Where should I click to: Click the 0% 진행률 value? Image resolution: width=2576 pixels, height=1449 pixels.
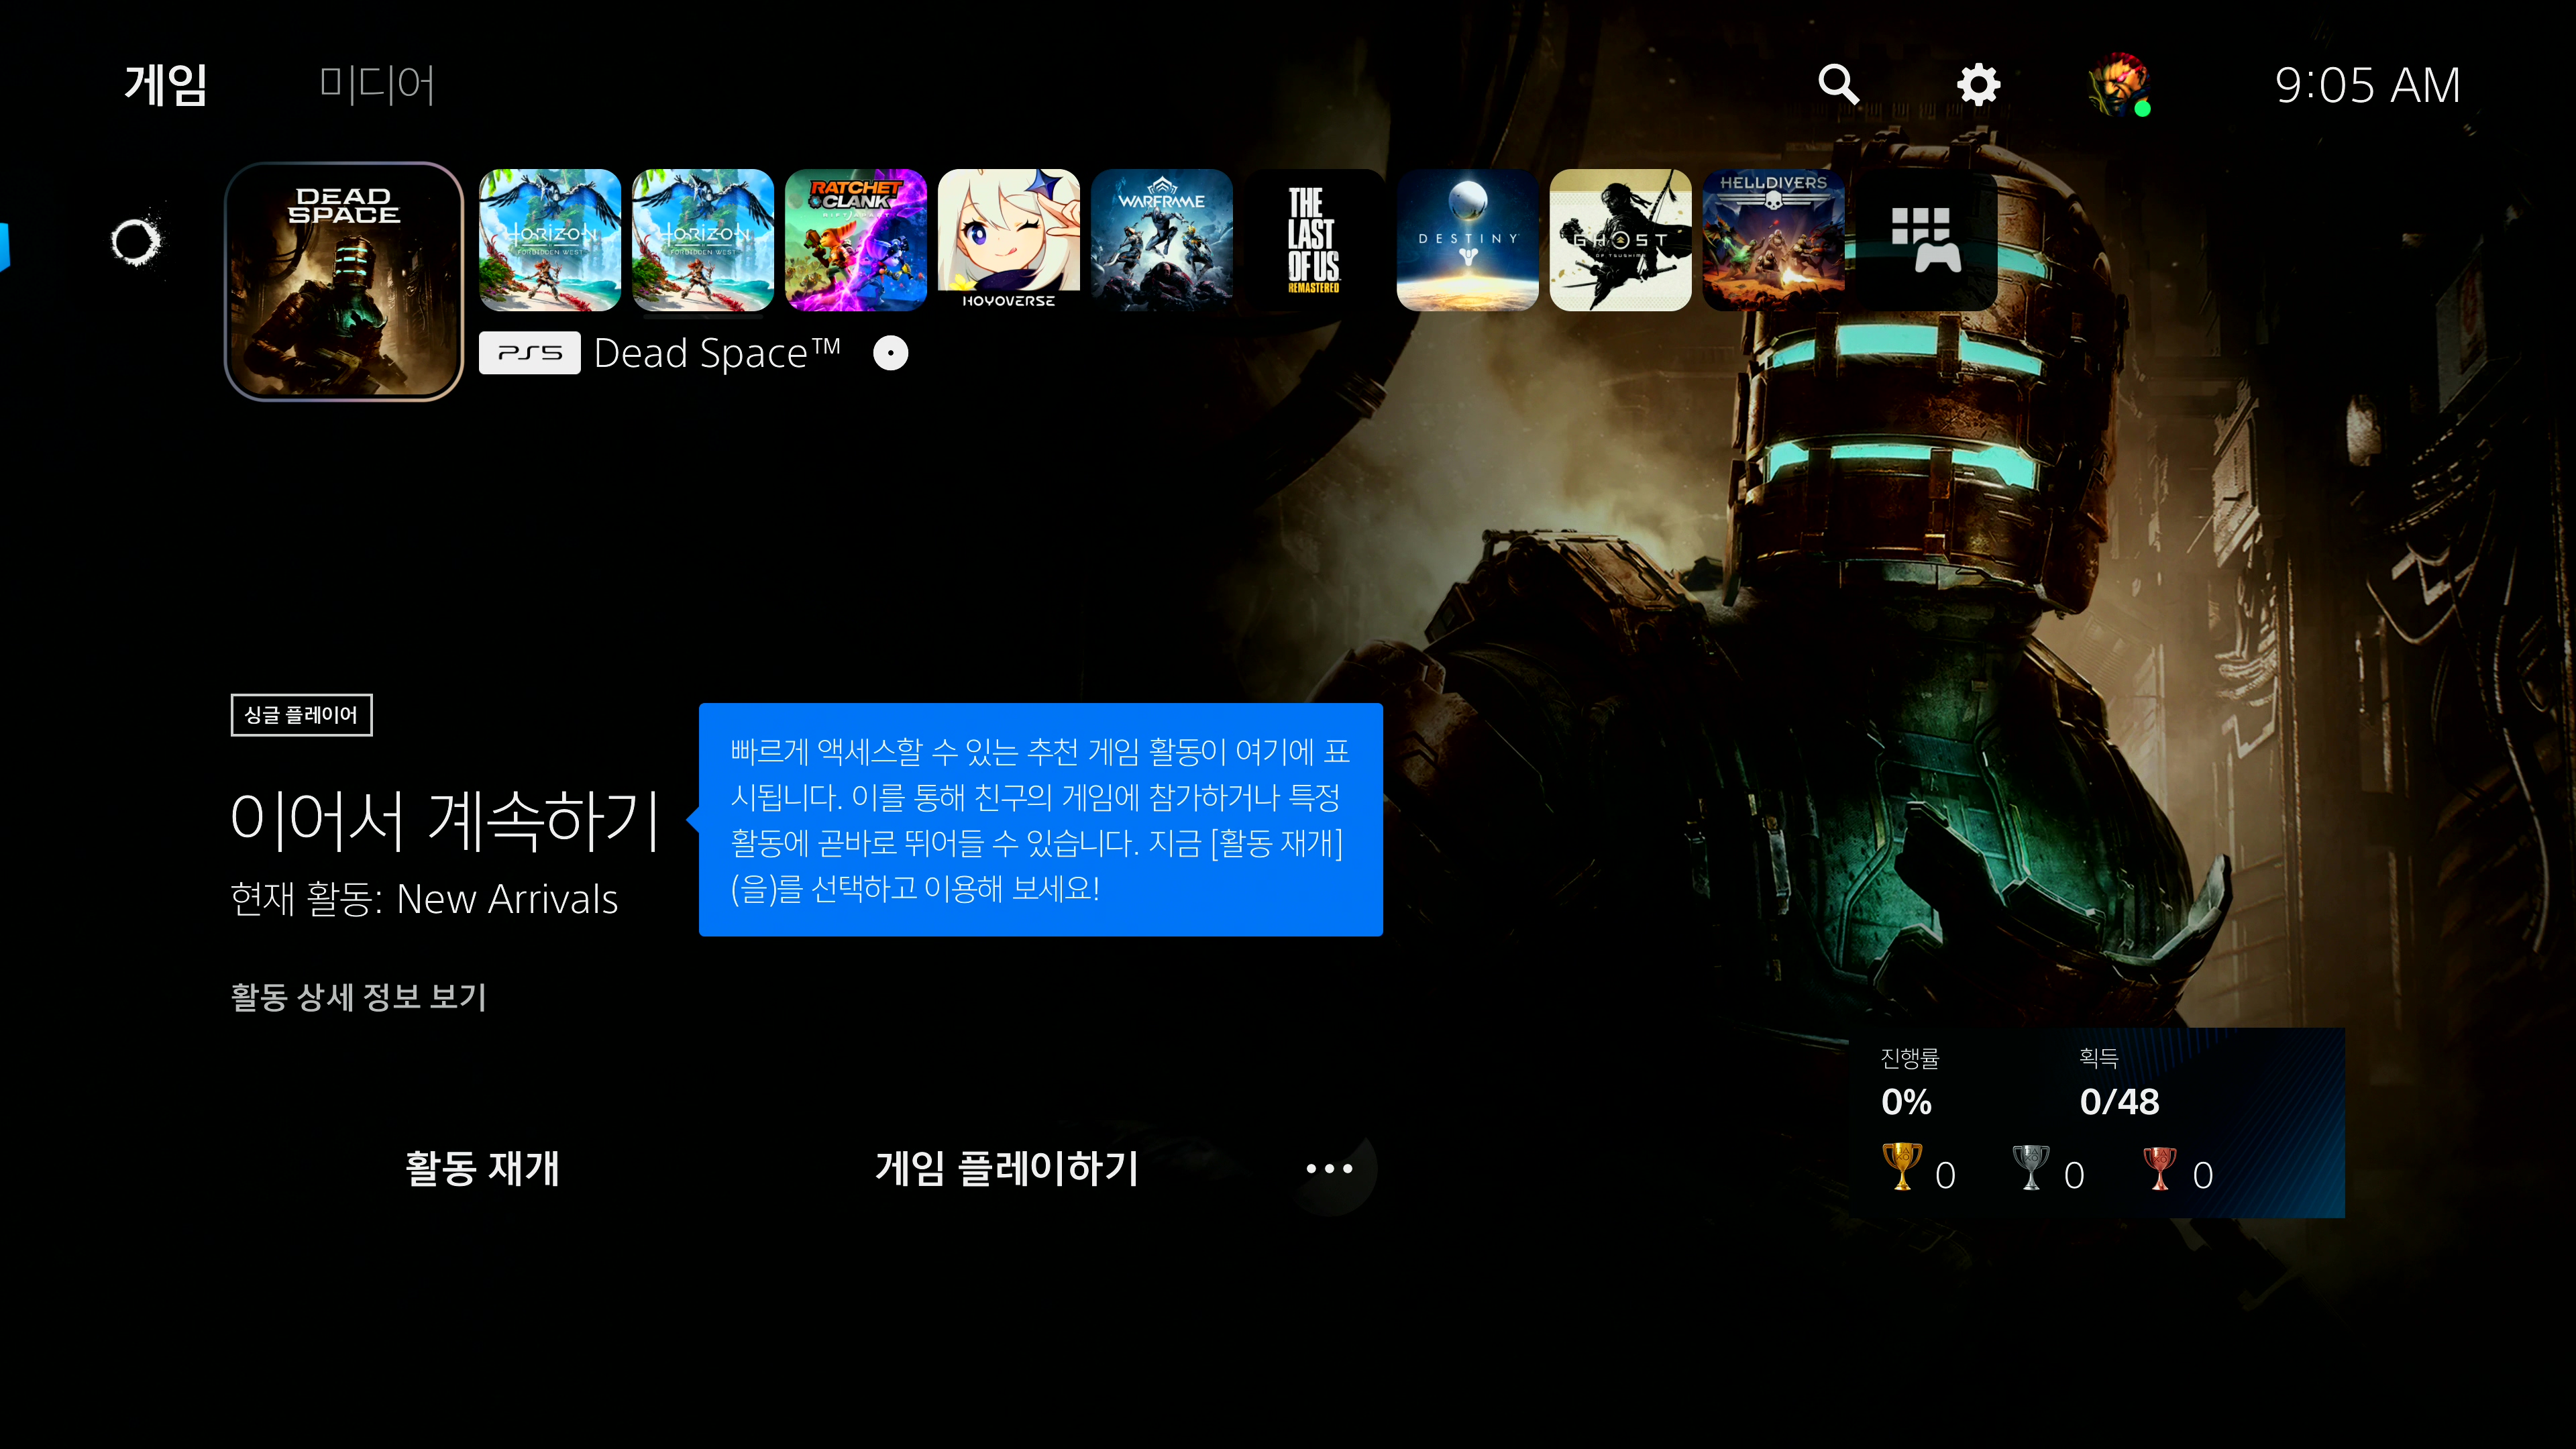pos(1907,1102)
